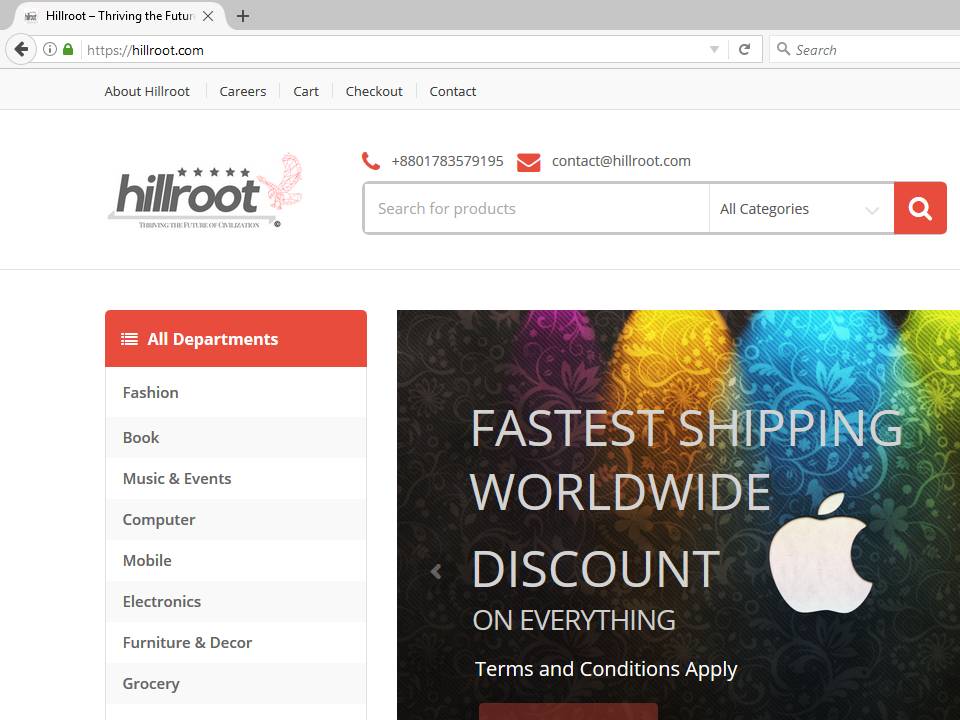Open the All Categories dropdown
Screen dimensions: 960x720
click(x=800, y=209)
